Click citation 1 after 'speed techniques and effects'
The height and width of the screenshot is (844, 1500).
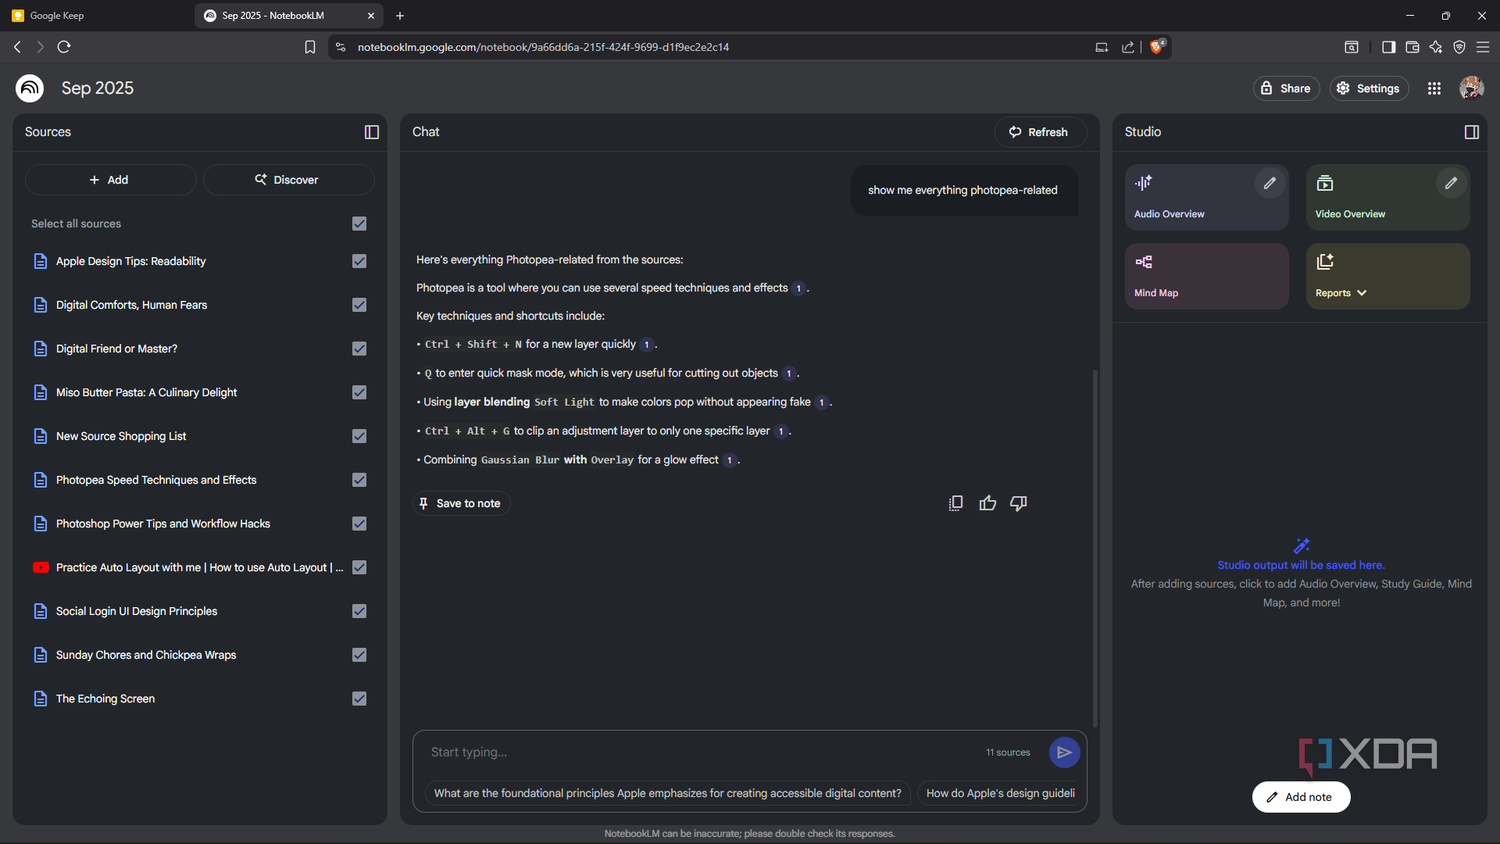[798, 289]
